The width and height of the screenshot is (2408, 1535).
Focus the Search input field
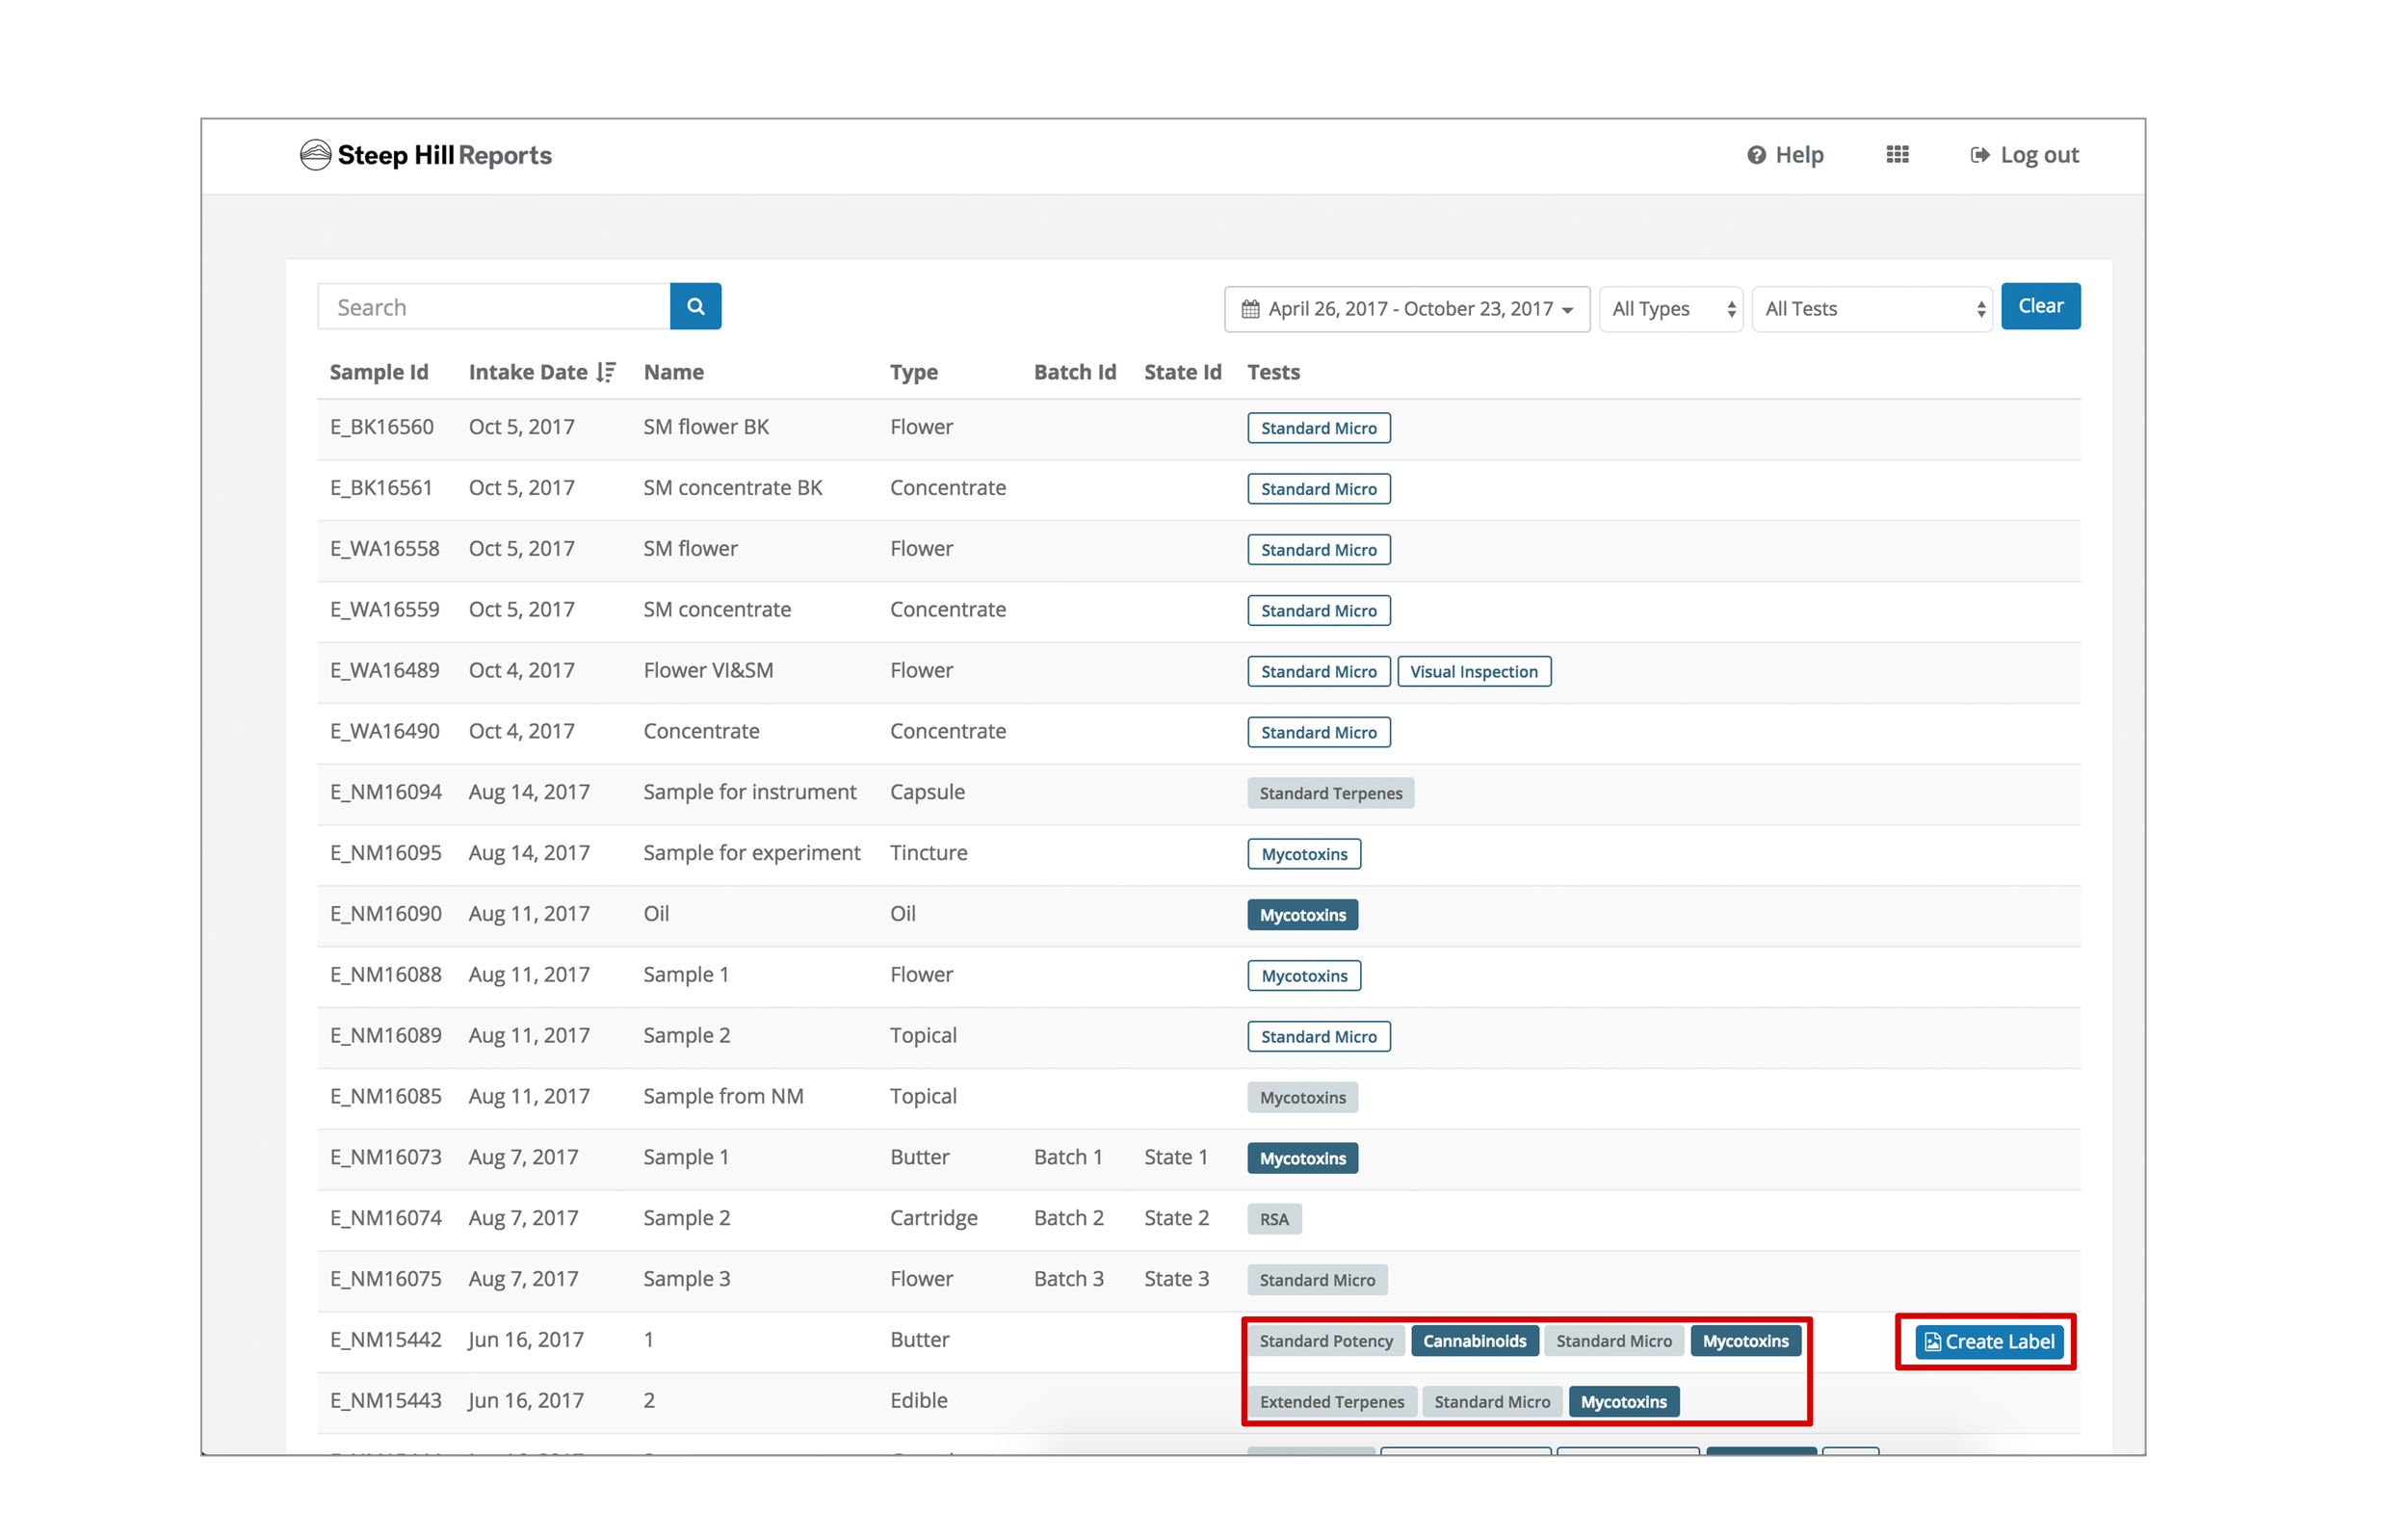pos(494,307)
